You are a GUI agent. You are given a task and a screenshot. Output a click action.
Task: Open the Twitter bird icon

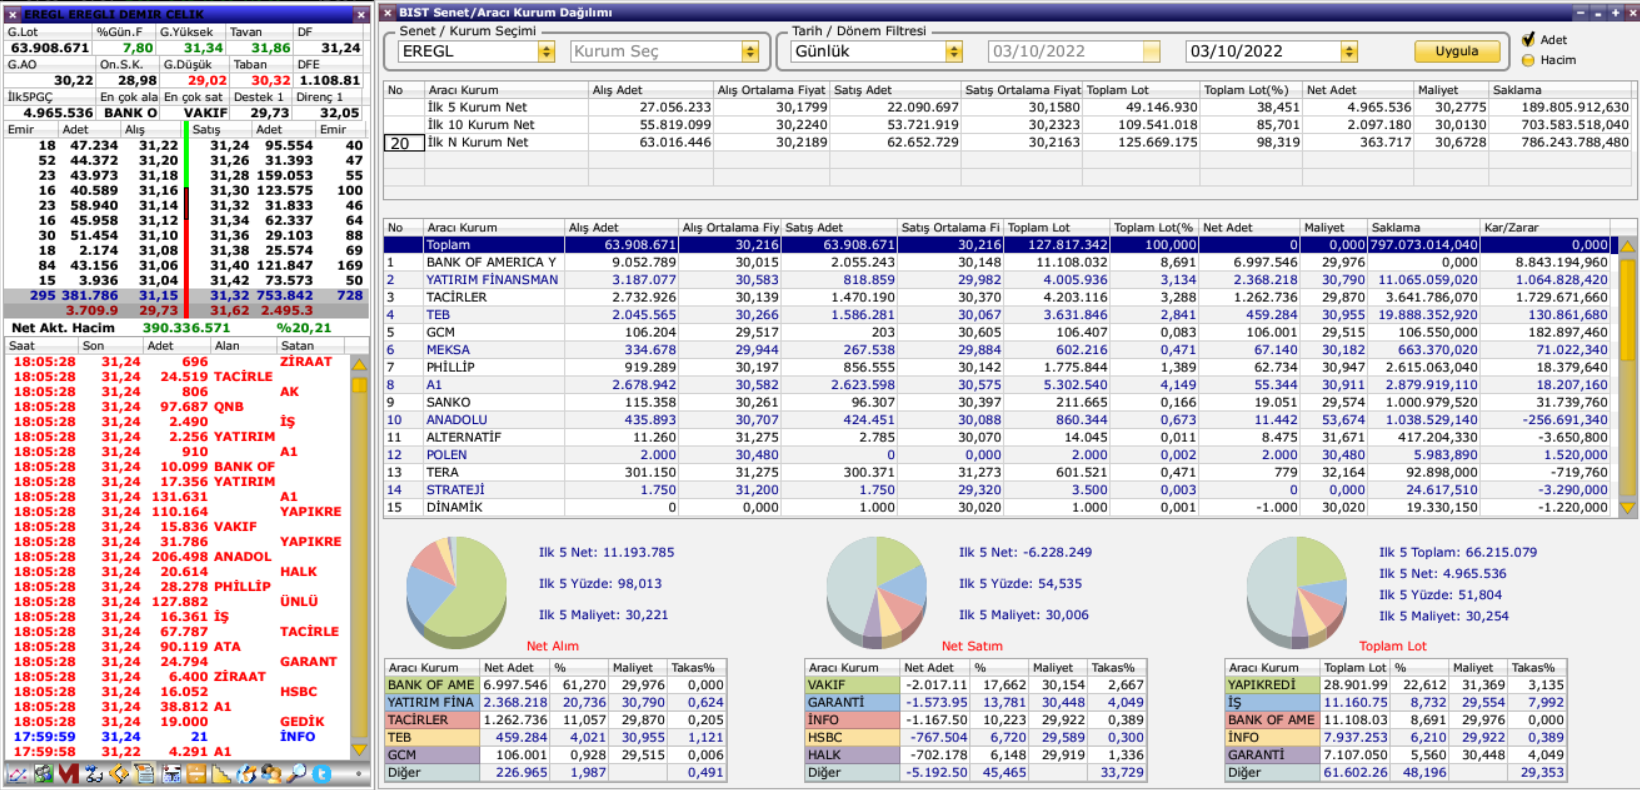(322, 774)
